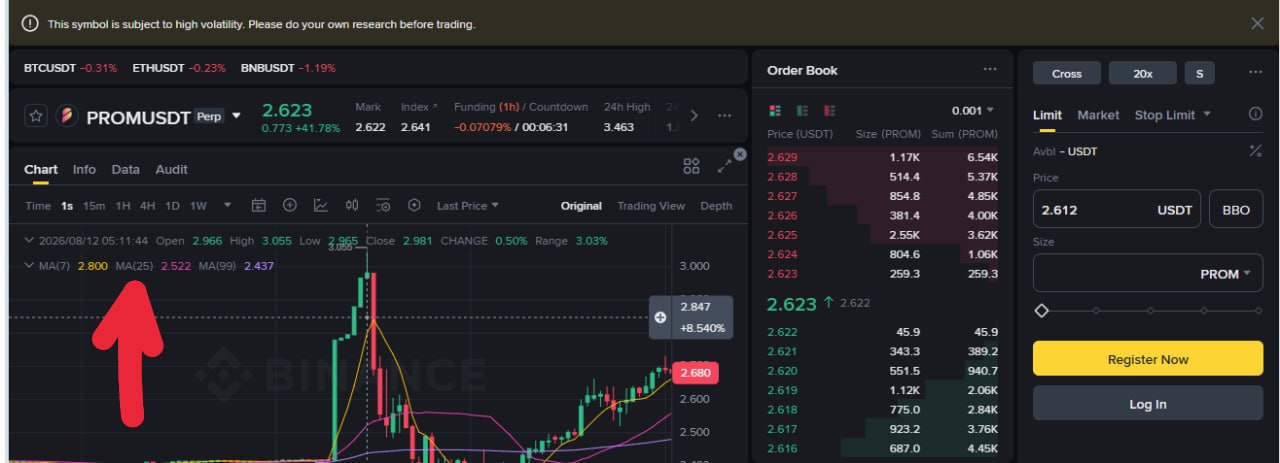Image resolution: width=1280 pixels, height=463 pixels.
Task: Click the Price input field showing 2.612
Action: 1117,210
